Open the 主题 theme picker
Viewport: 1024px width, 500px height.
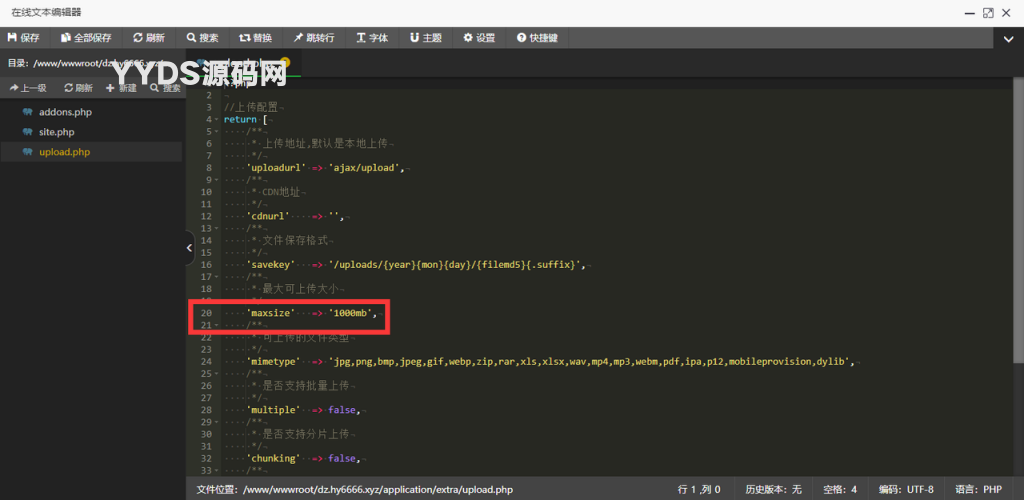[425, 38]
